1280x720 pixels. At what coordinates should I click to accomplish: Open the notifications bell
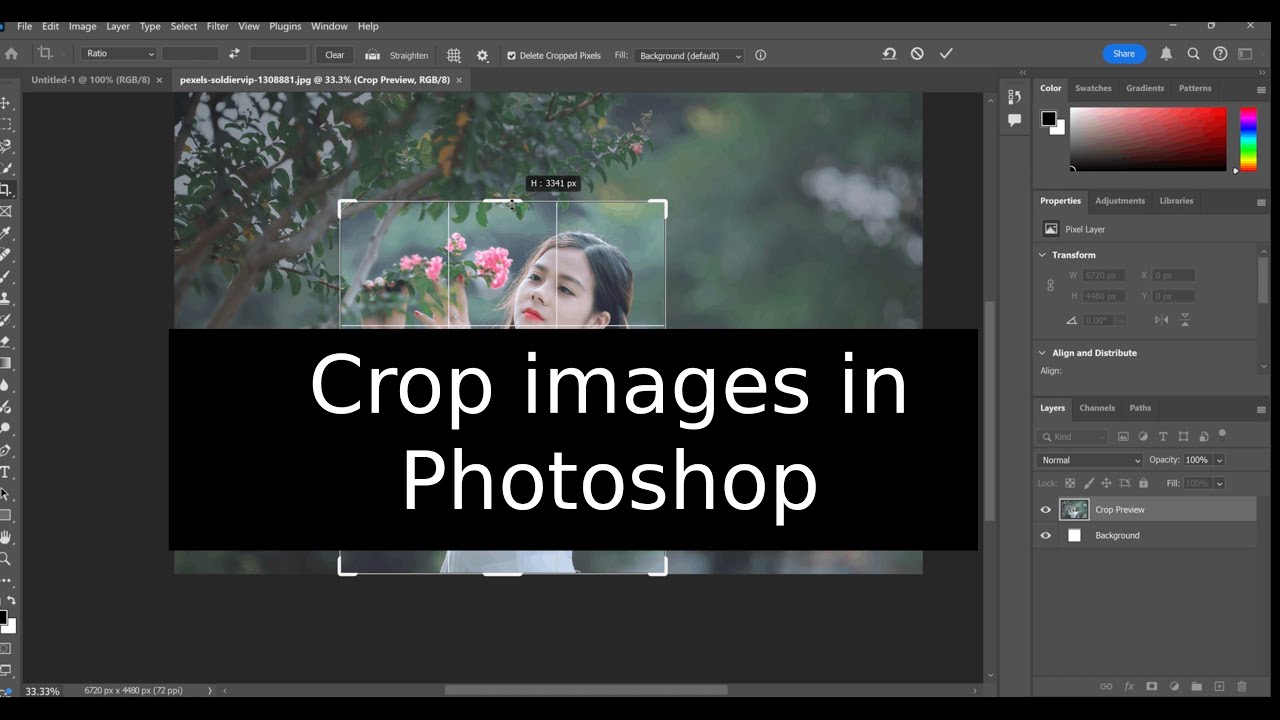(x=1166, y=54)
